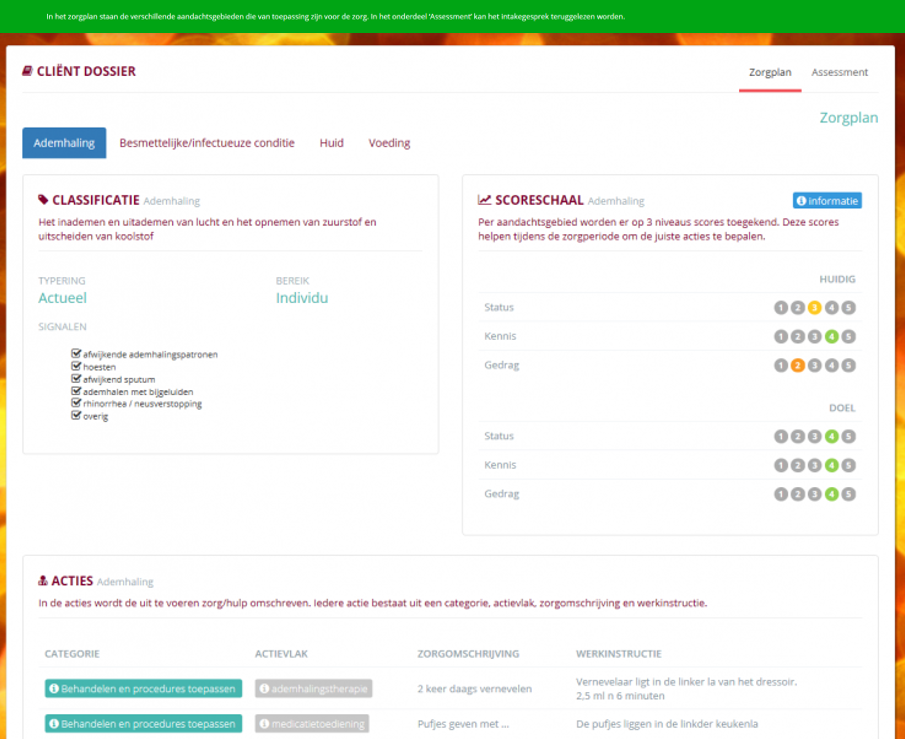Open the Voeding care area tab
Viewport: 905px width, 739px height.
[x=389, y=143]
